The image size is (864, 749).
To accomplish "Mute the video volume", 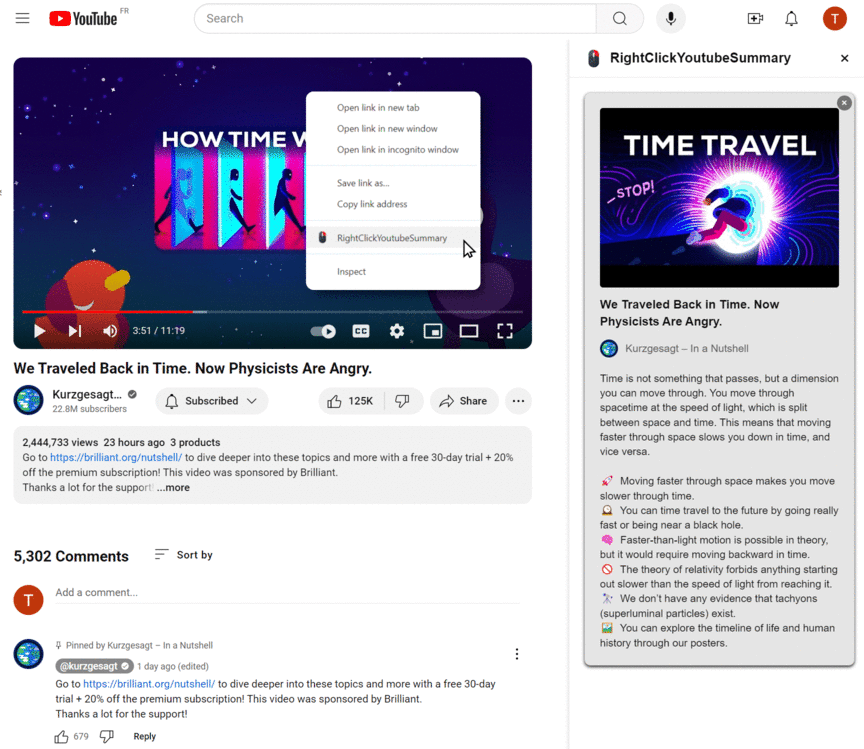I will [x=110, y=331].
